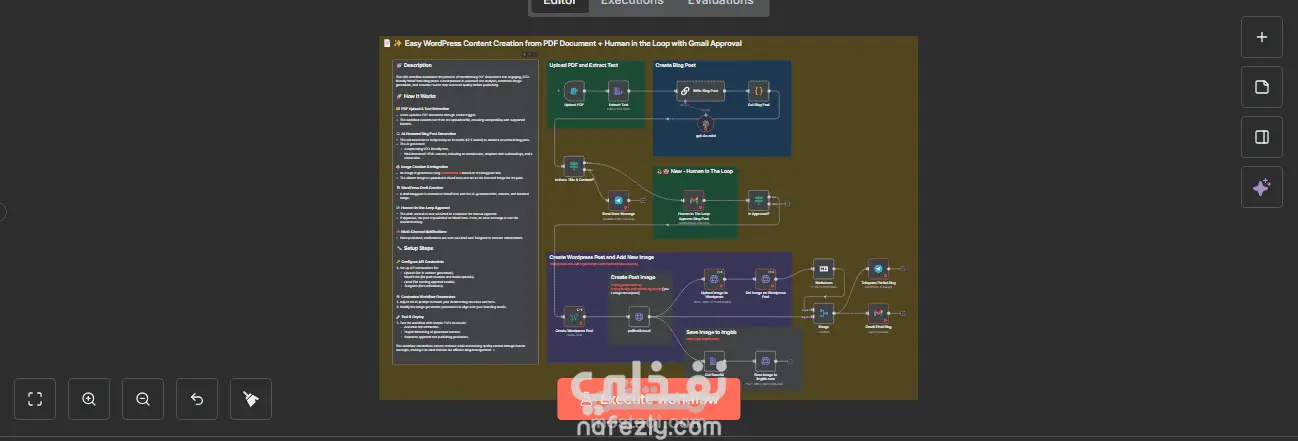Add node after Send Error Message output
The height and width of the screenshot is (441, 1298).
[642, 201]
